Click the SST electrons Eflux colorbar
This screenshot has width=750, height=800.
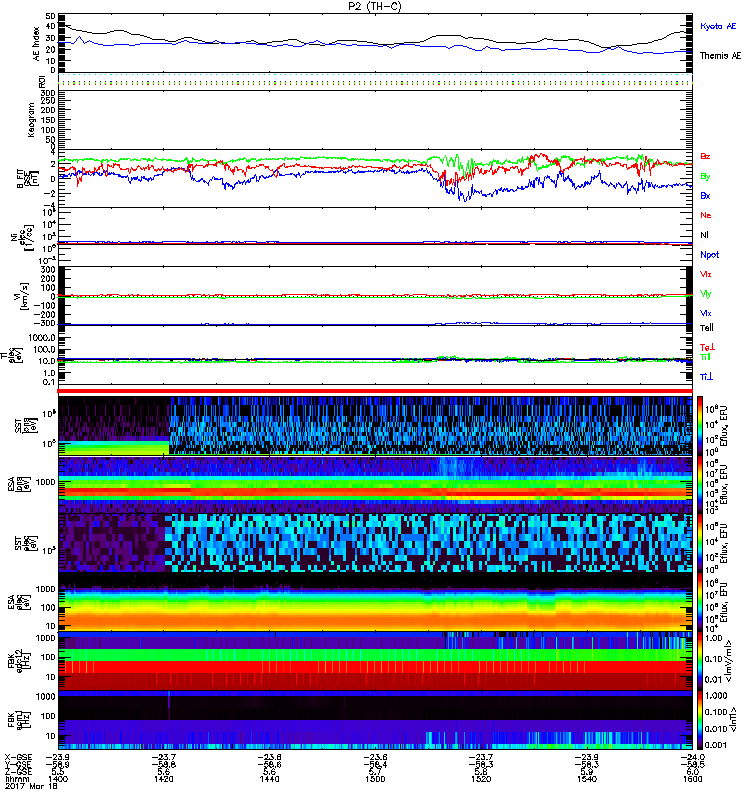click(700, 543)
